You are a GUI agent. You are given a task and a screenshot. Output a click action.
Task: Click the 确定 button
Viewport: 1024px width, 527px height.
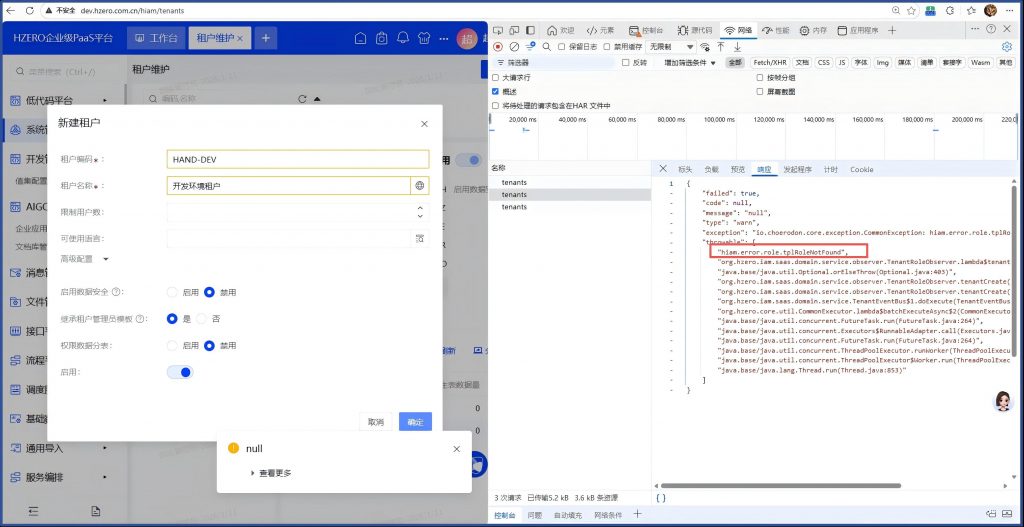(415, 422)
